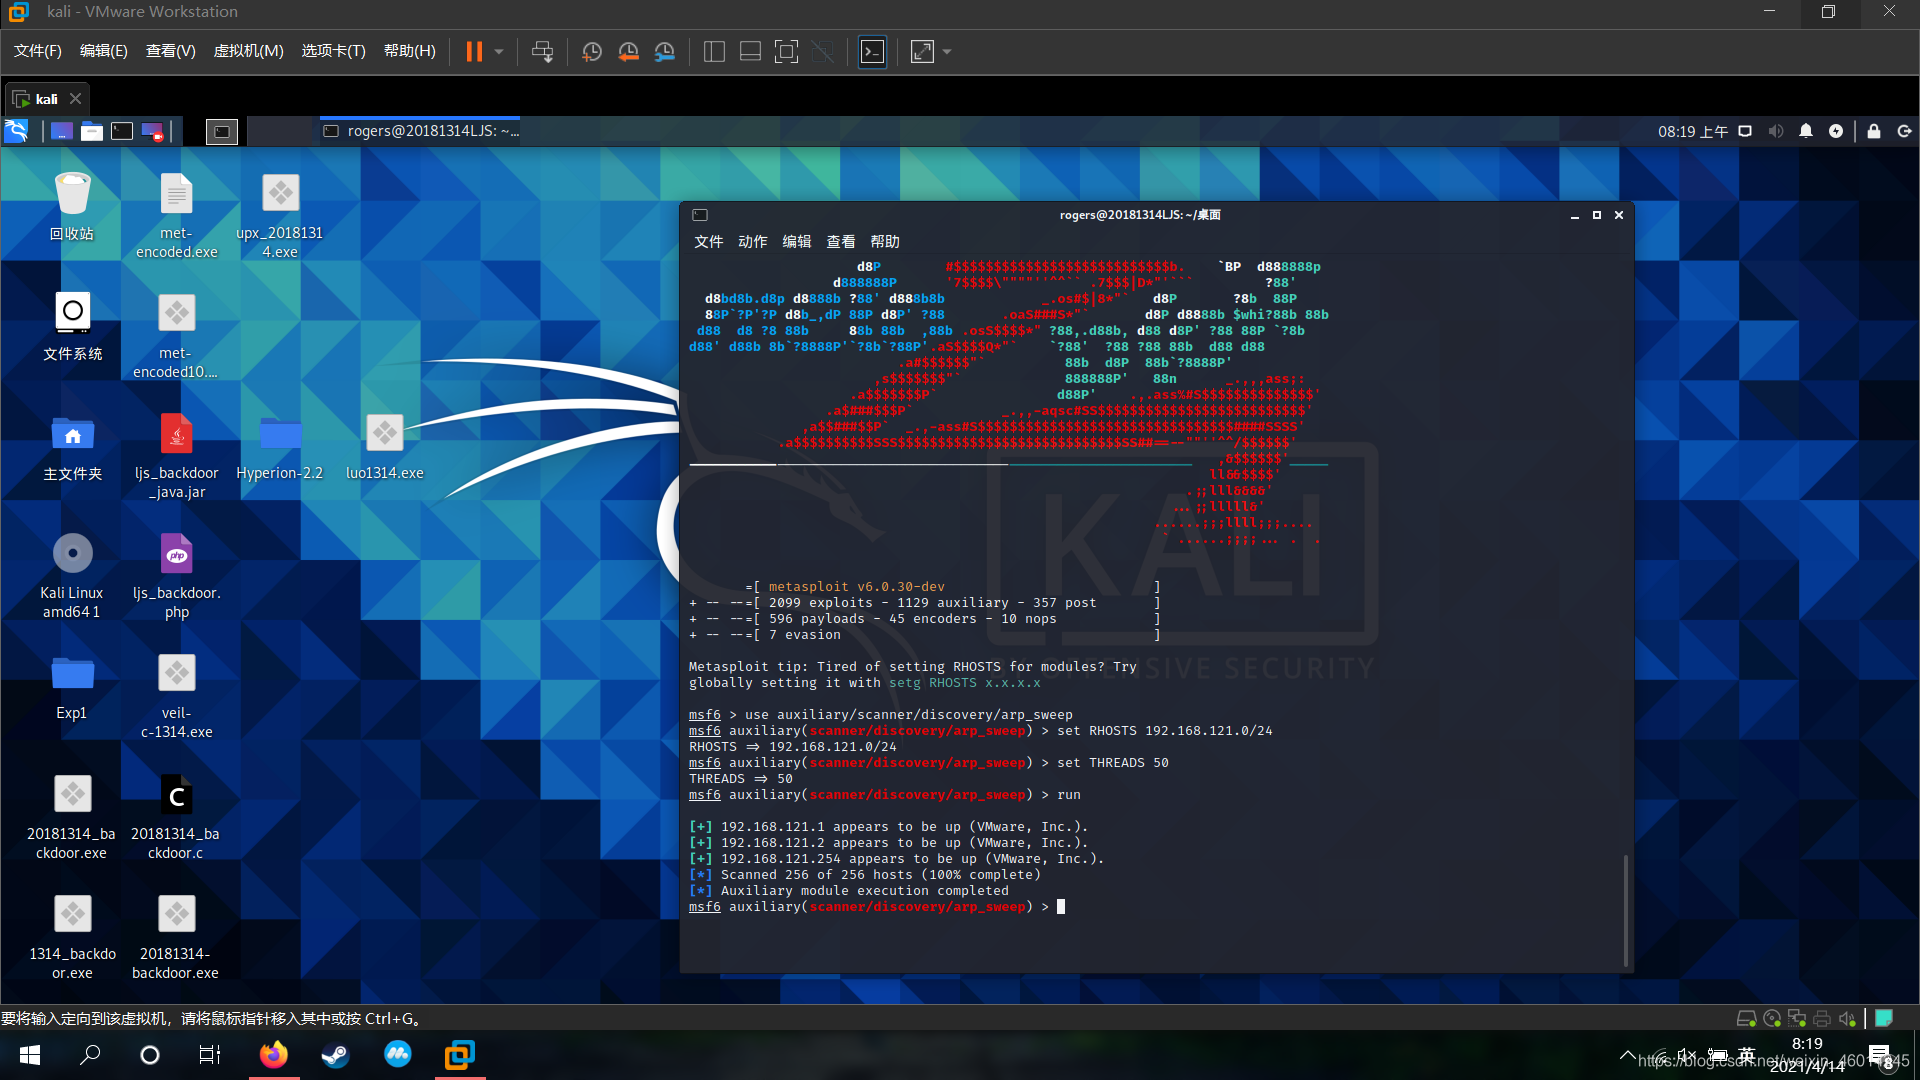Toggle the VMware library sidebar view icon

pyautogui.click(x=714, y=51)
